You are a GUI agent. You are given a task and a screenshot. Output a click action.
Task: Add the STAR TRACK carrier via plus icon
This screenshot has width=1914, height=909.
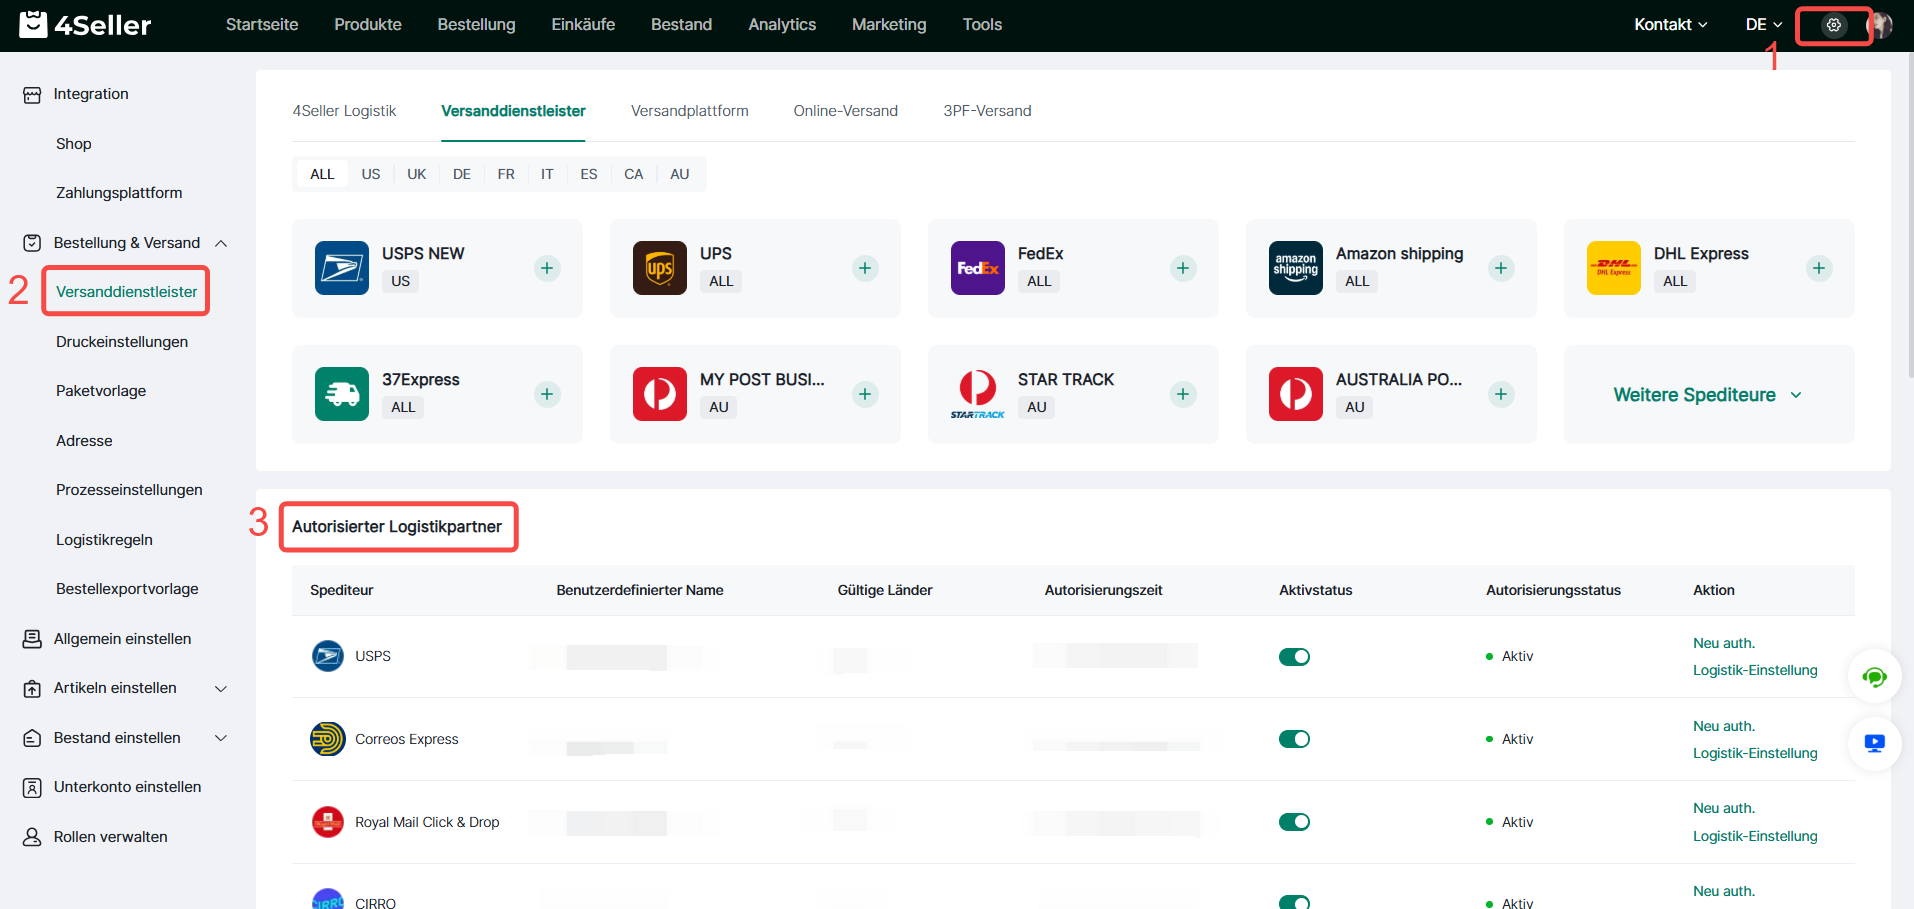1182,394
